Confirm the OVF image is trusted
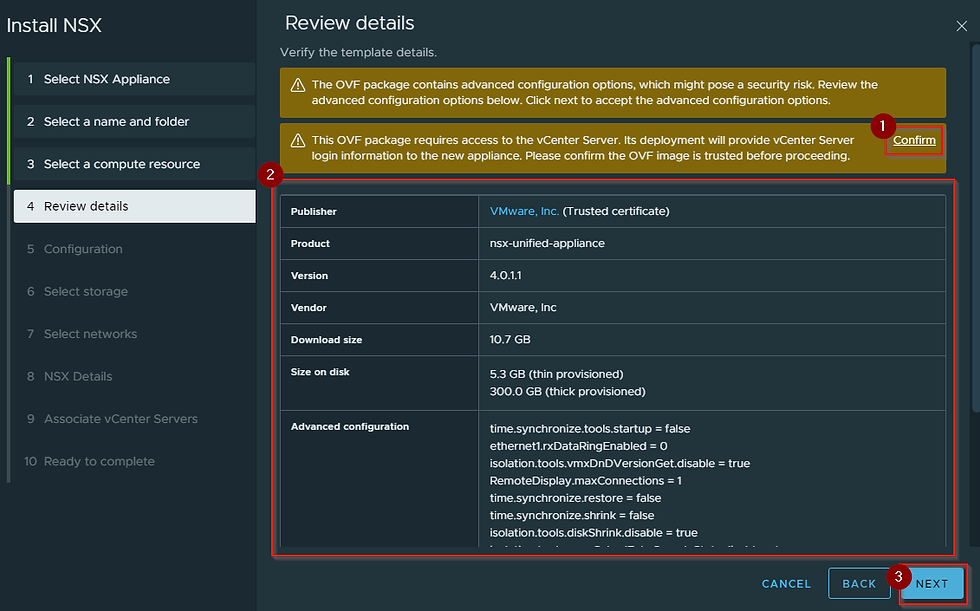 point(914,141)
